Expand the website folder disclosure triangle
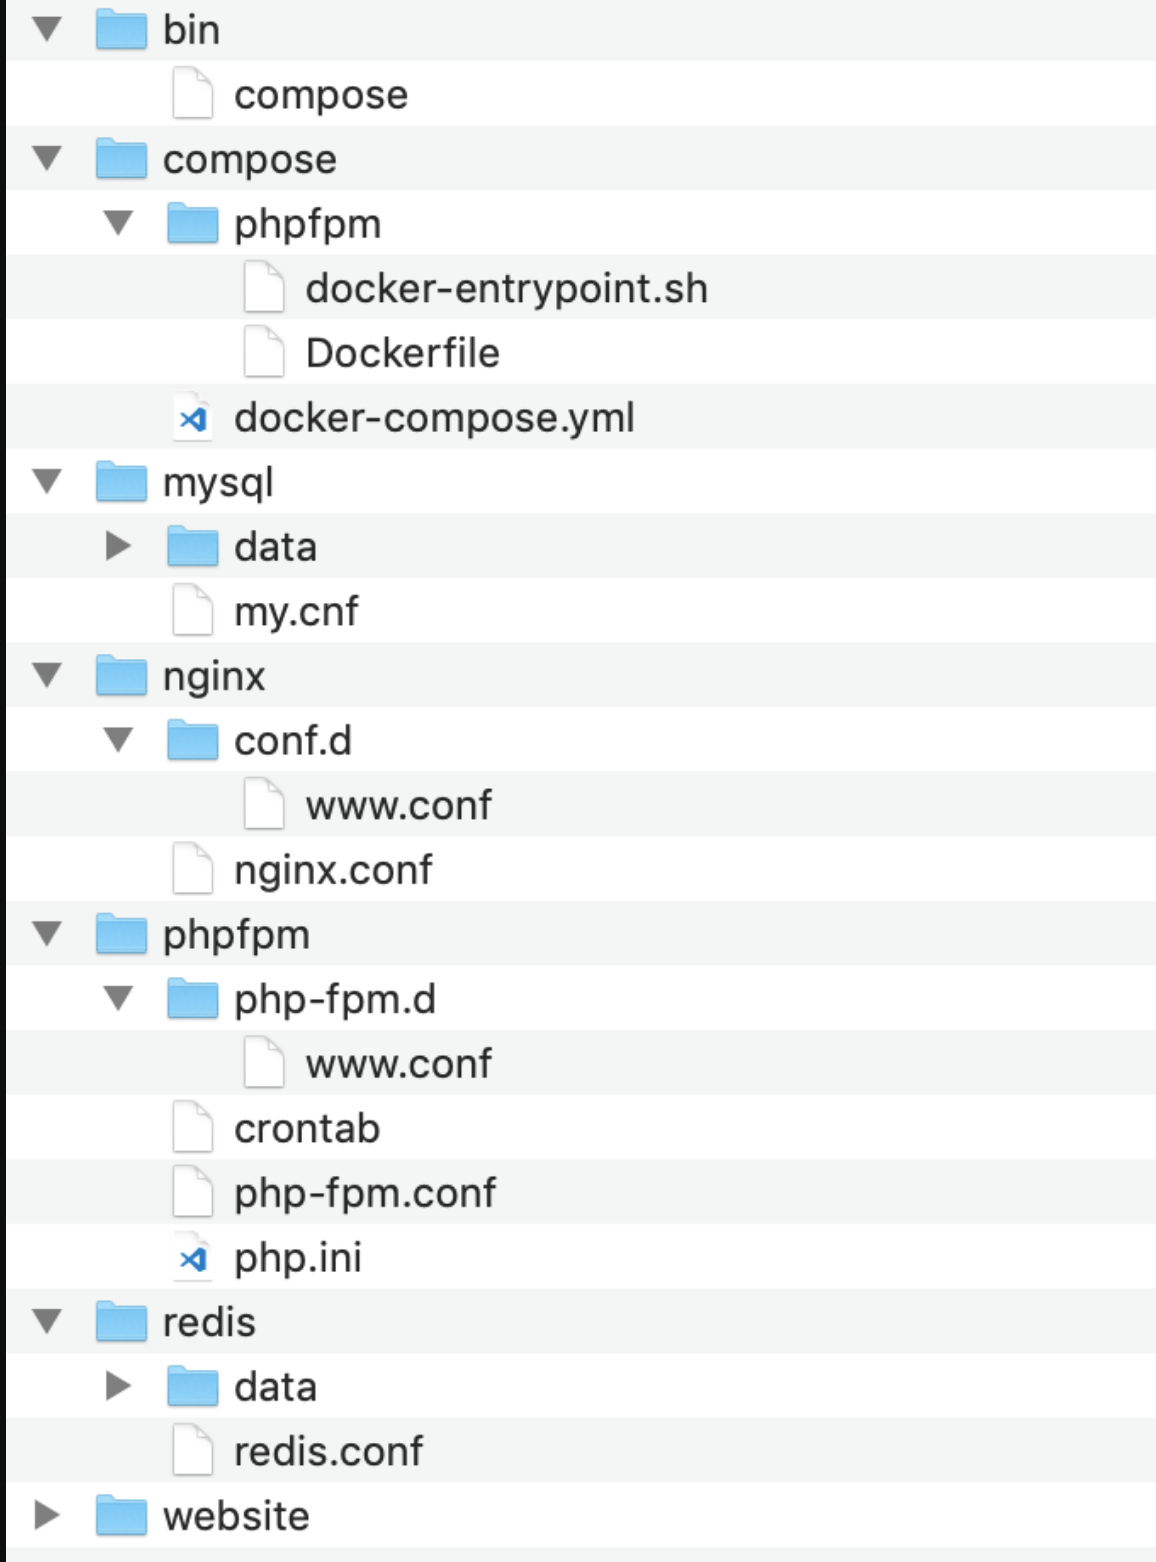This screenshot has height=1562, width=1156. pos(46,1516)
